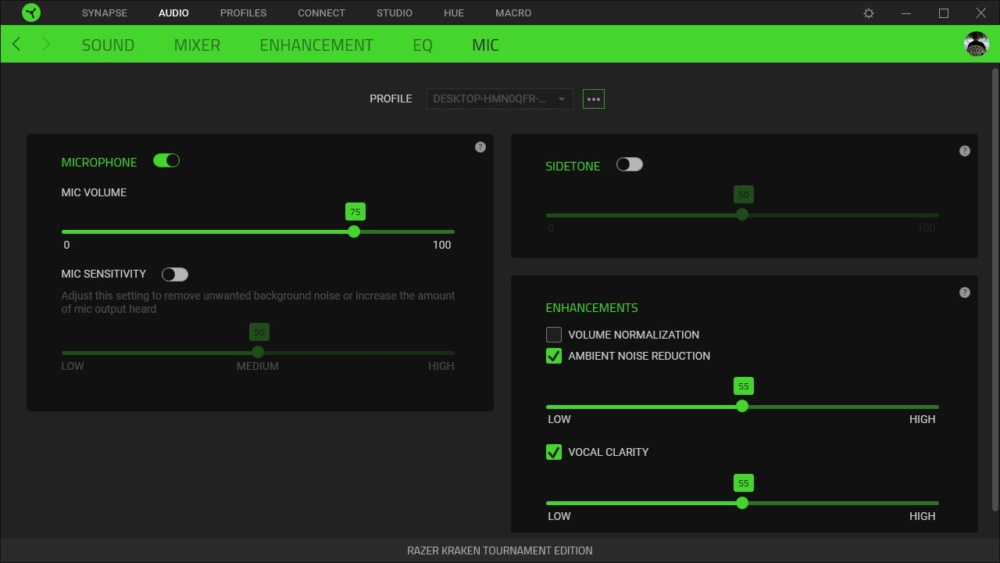Click the Razer logo icon
Viewport: 1000px width, 563px height.
(31, 12)
